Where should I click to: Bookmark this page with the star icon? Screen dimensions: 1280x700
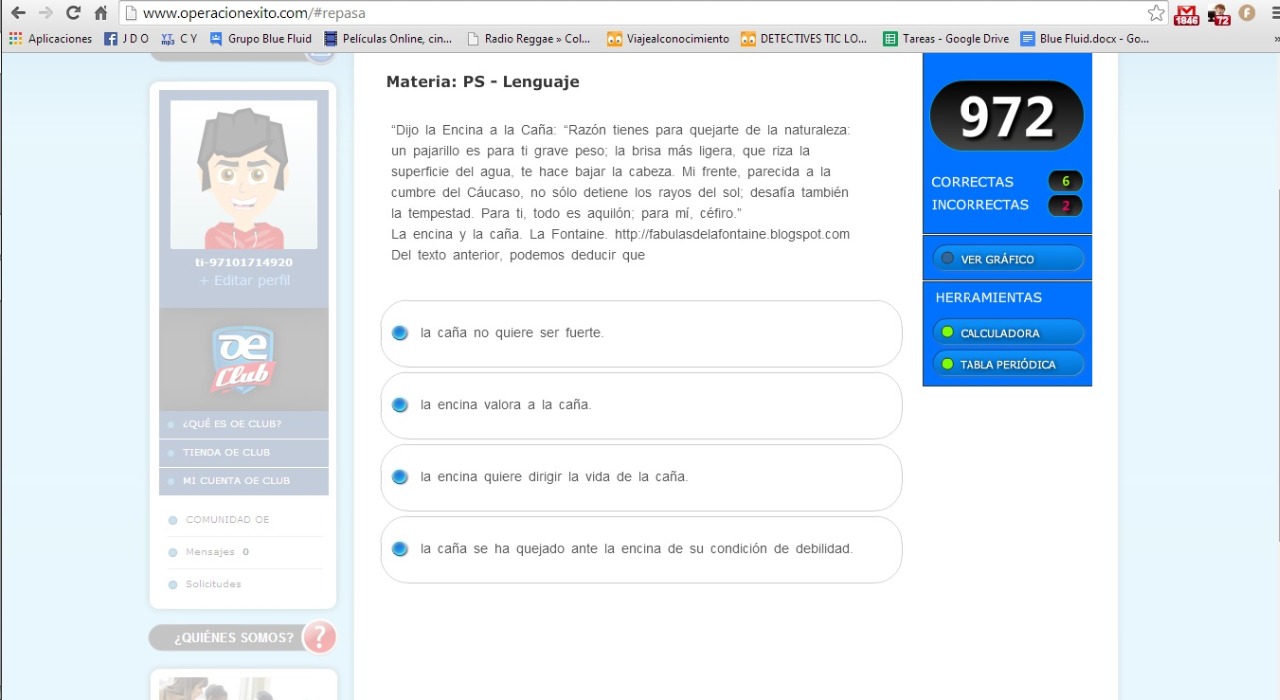(x=1156, y=13)
